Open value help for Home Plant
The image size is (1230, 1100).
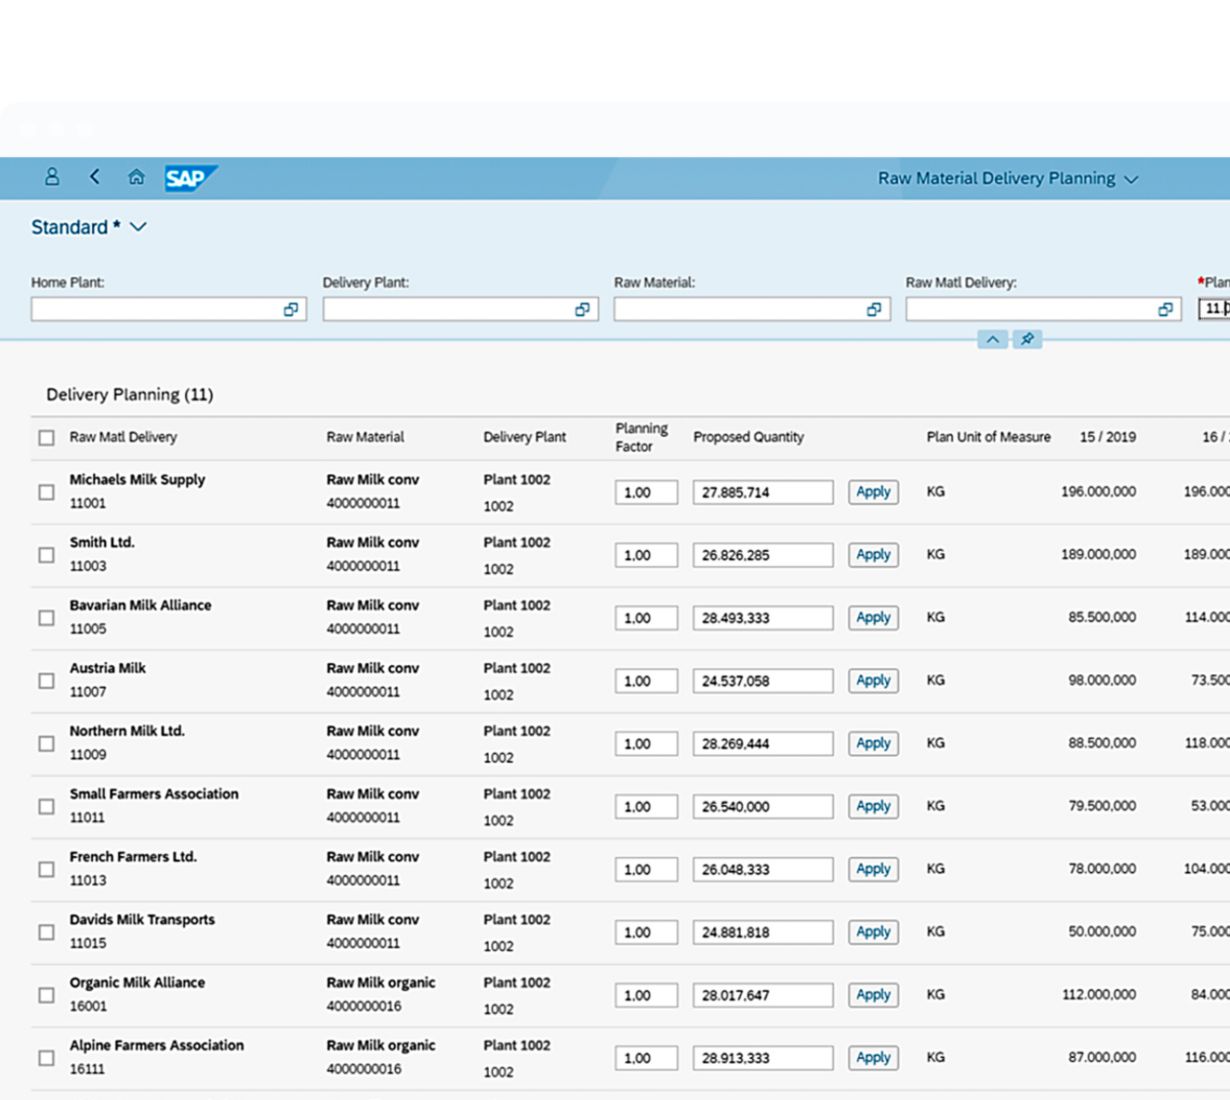(290, 310)
